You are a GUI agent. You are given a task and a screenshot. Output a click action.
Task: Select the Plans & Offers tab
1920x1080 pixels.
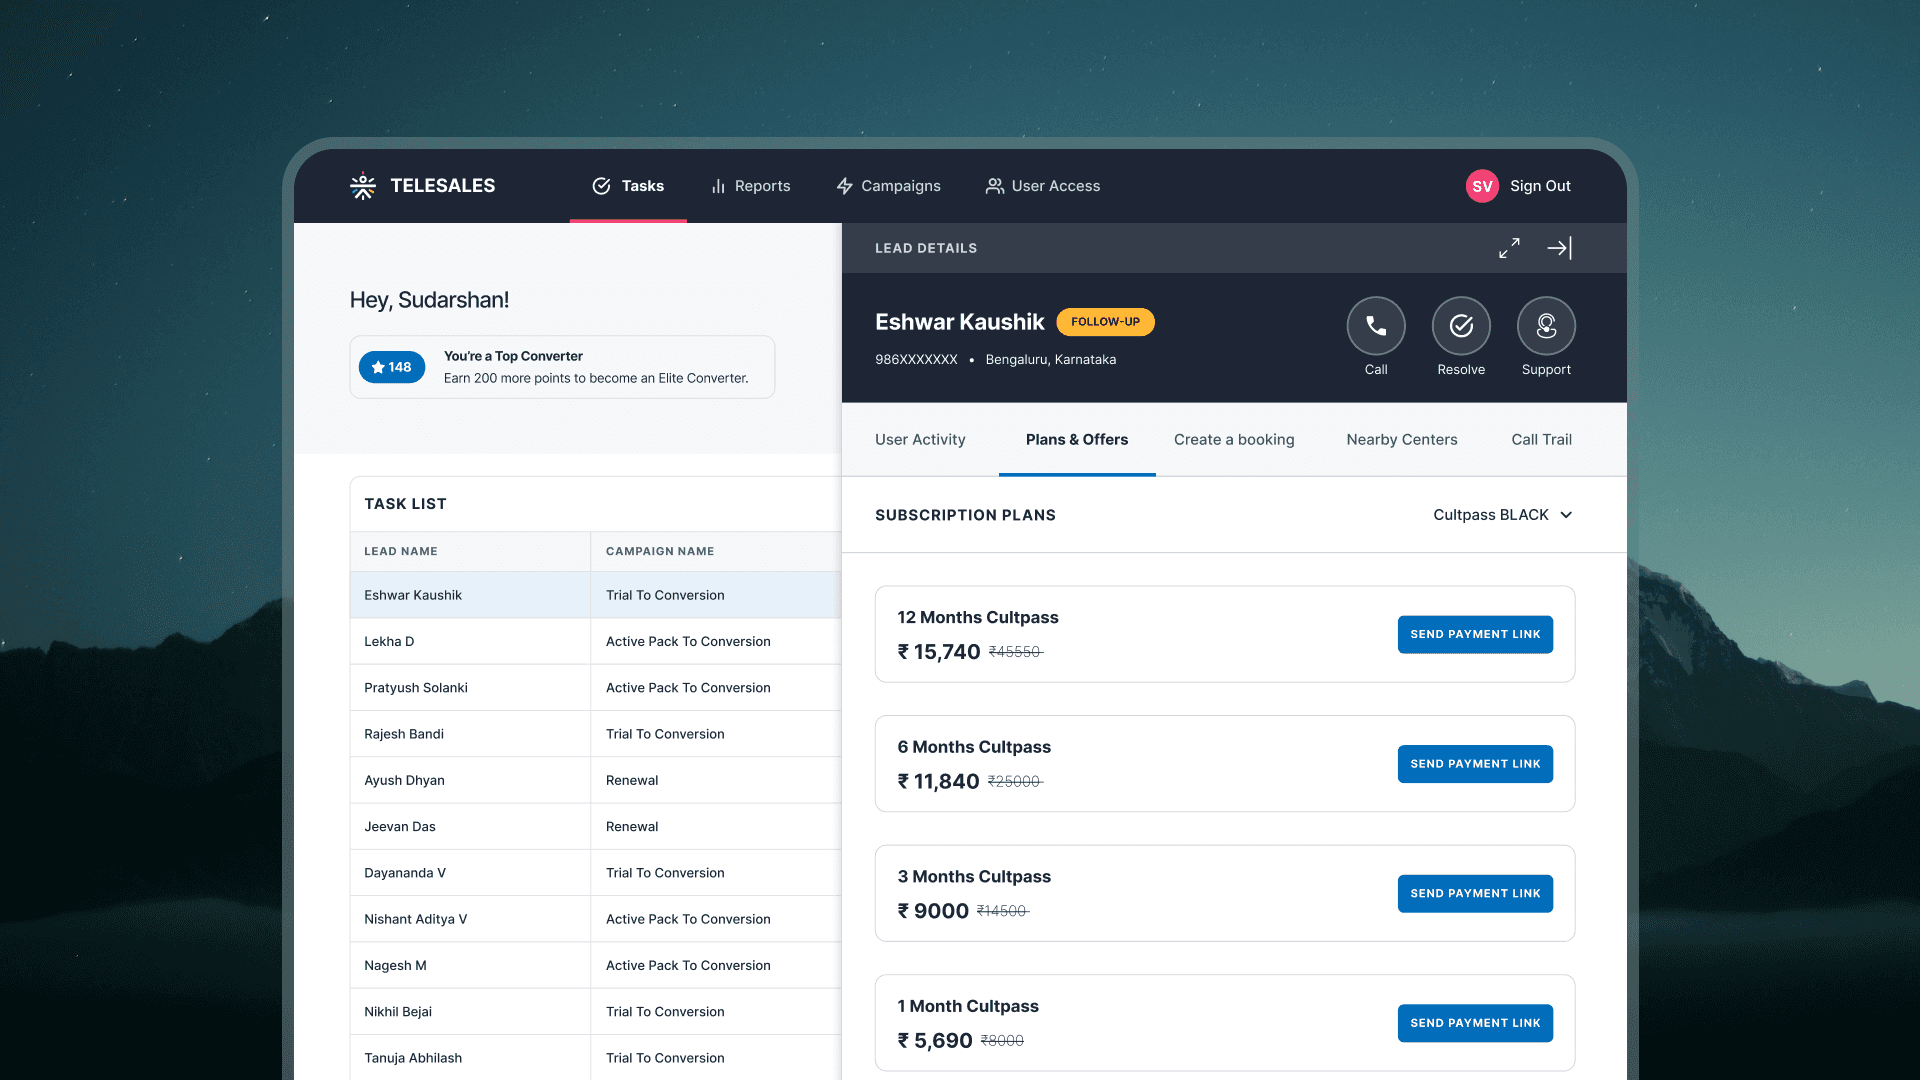(x=1077, y=440)
